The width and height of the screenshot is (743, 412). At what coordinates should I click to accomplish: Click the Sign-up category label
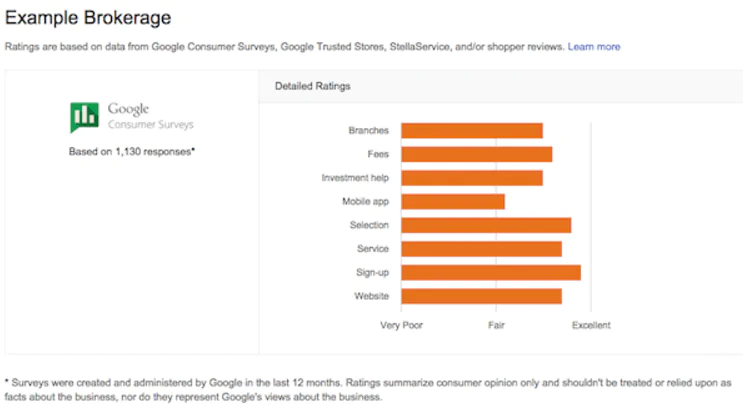(x=372, y=273)
